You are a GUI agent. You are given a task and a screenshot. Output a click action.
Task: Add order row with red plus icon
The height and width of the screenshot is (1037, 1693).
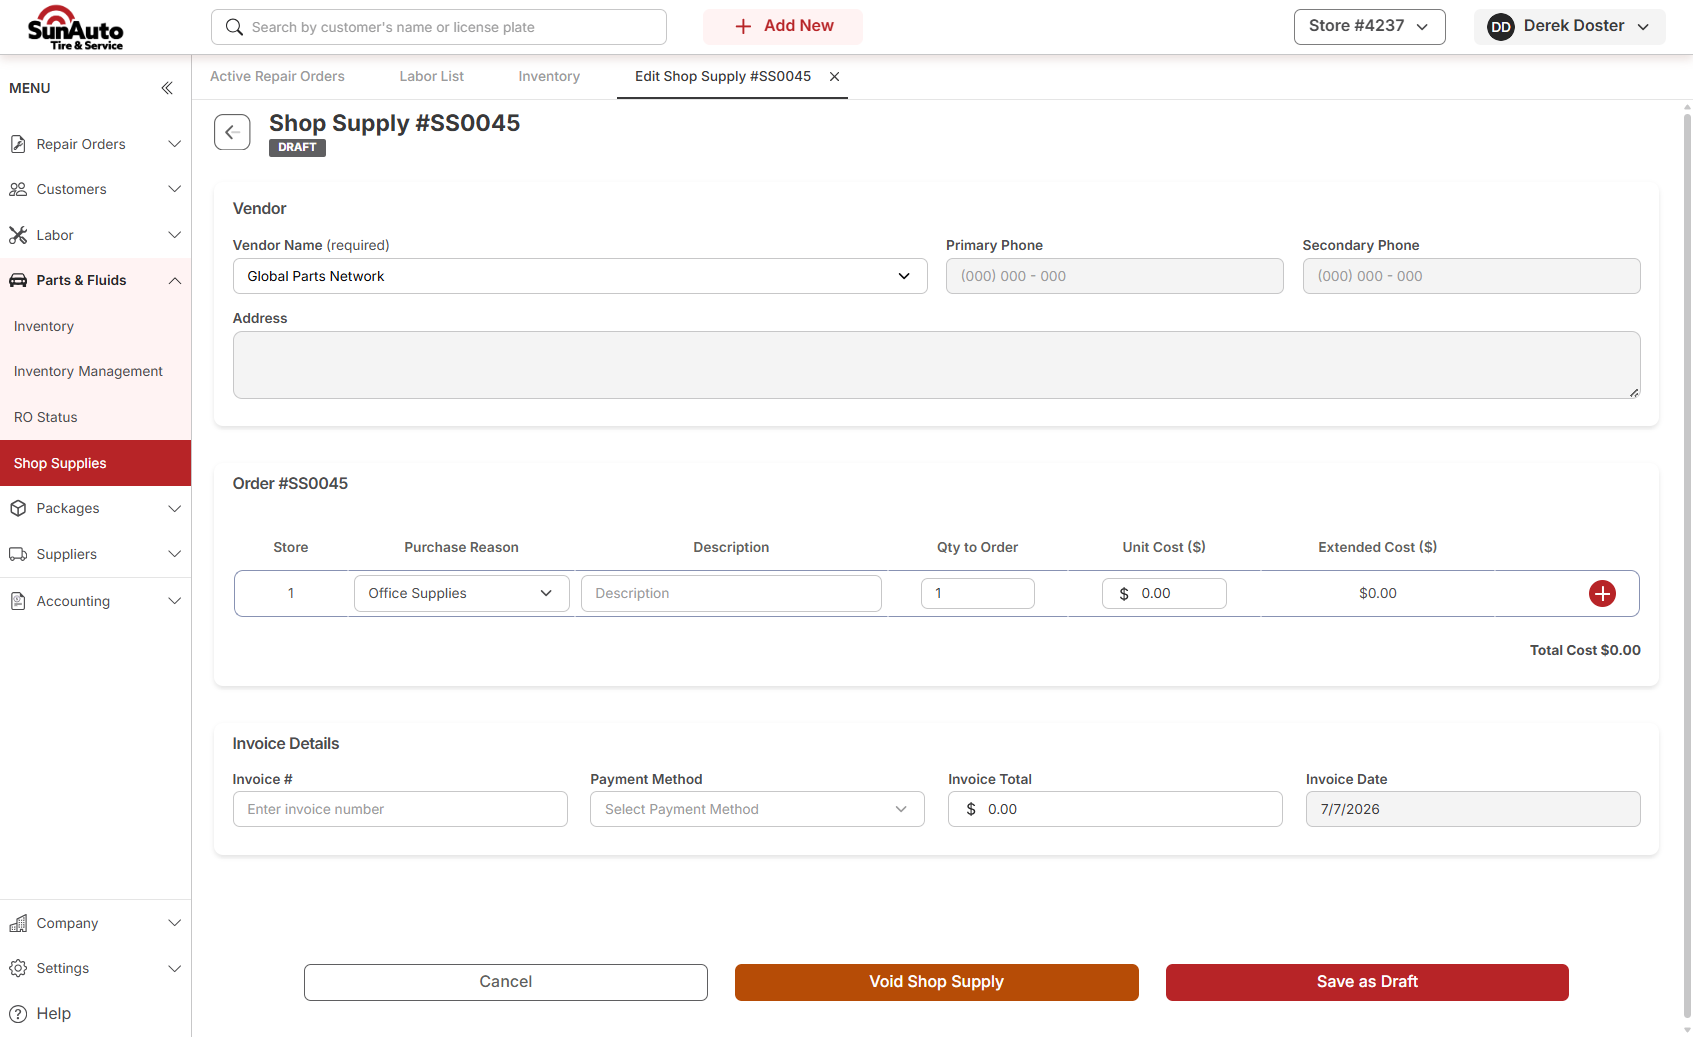[x=1602, y=593]
